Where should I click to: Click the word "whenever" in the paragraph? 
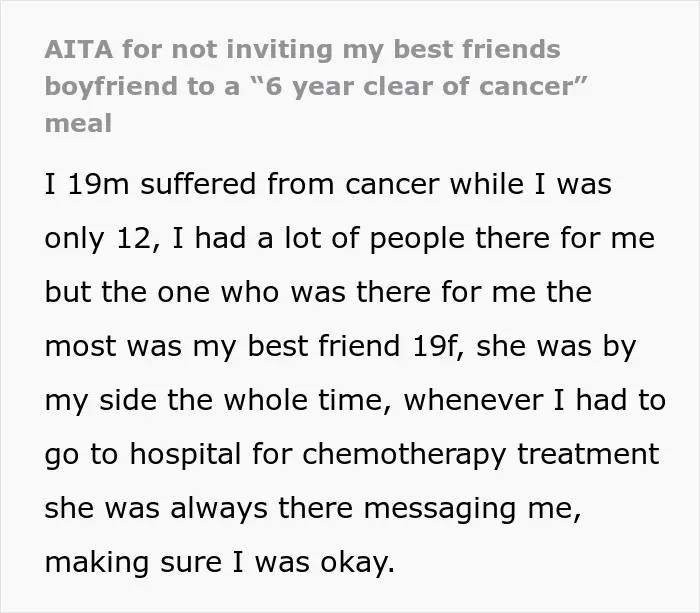pyautogui.click(x=473, y=400)
